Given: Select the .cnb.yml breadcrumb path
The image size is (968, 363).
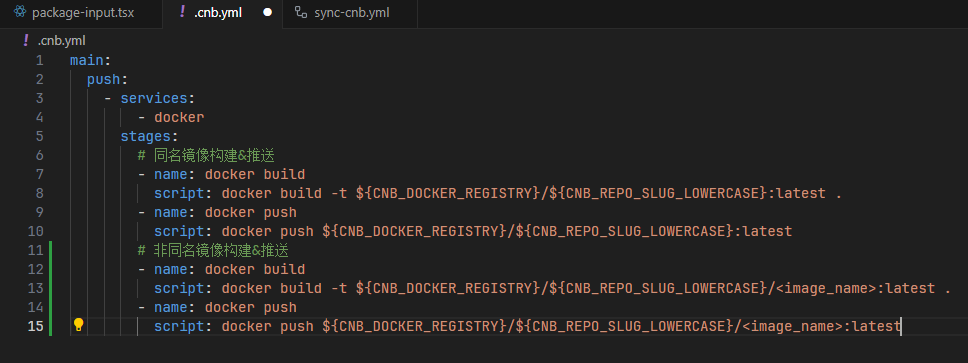Looking at the screenshot, I should (61, 41).
